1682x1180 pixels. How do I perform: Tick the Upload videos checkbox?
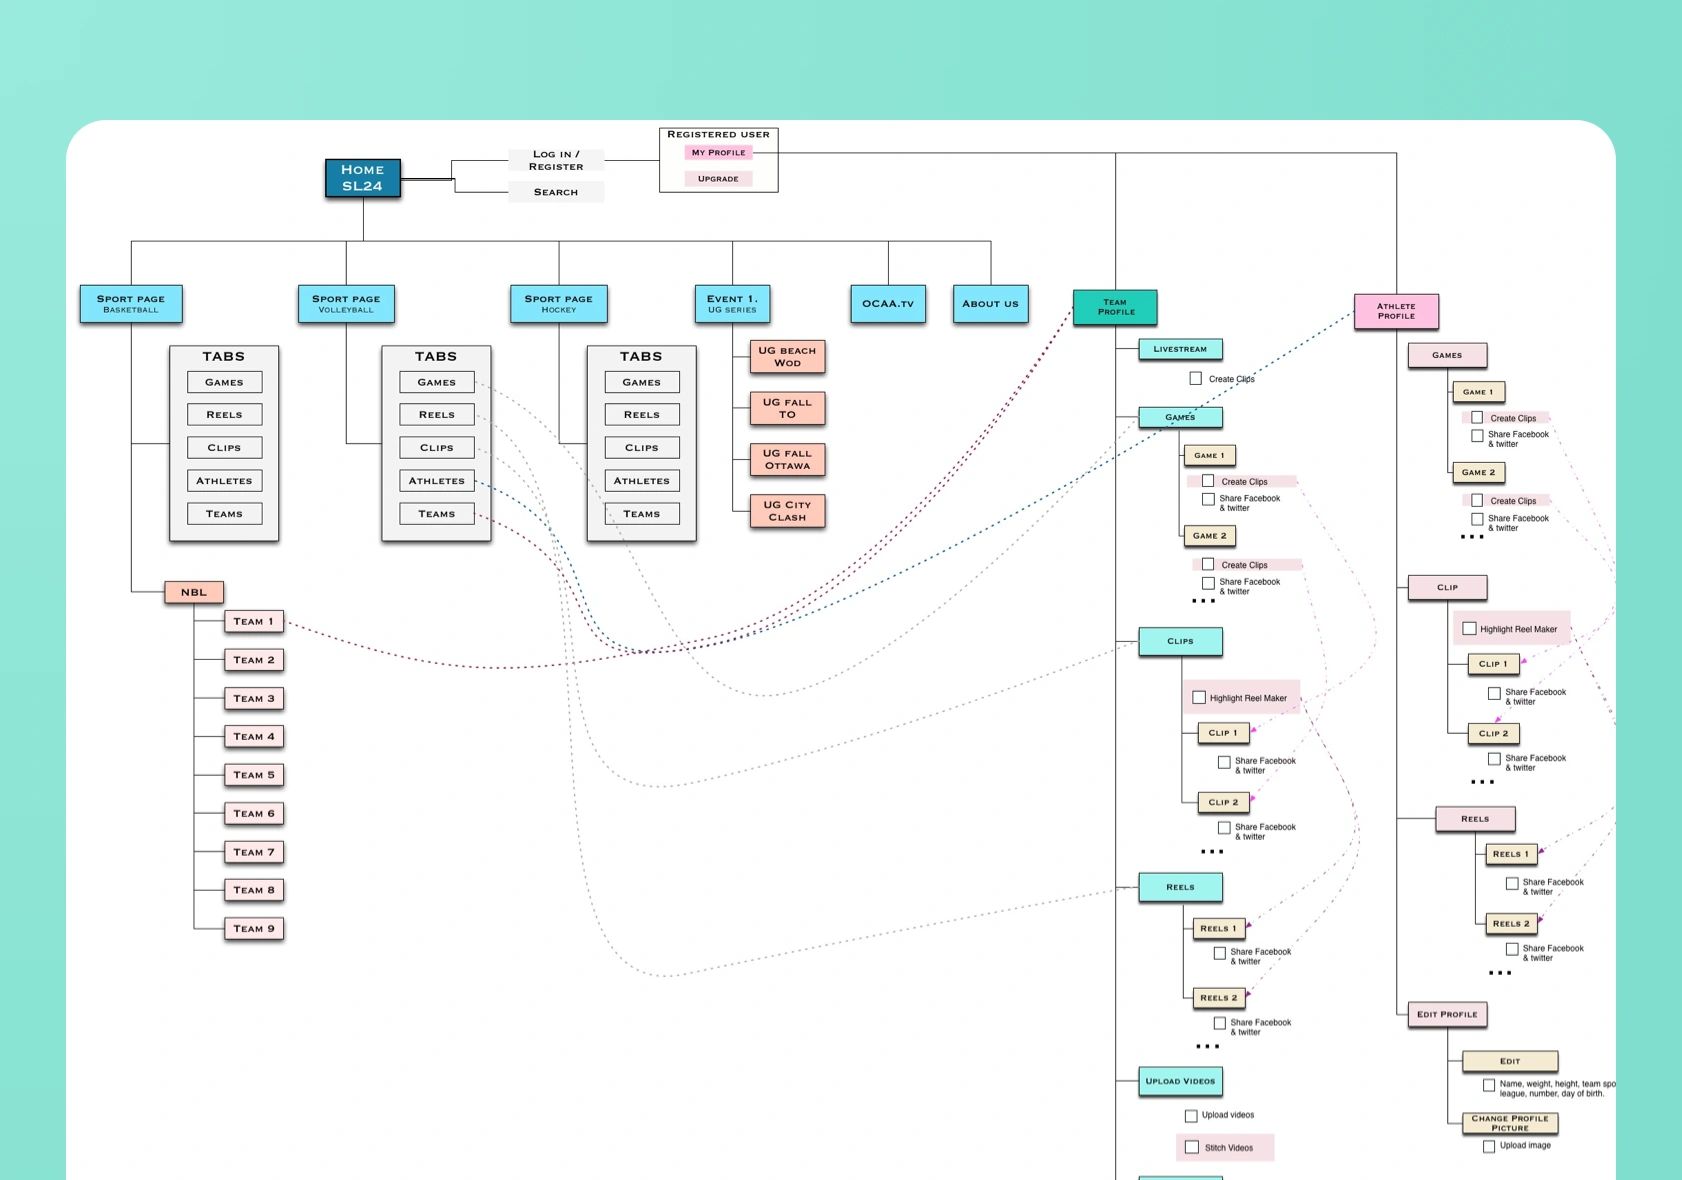(1191, 1115)
